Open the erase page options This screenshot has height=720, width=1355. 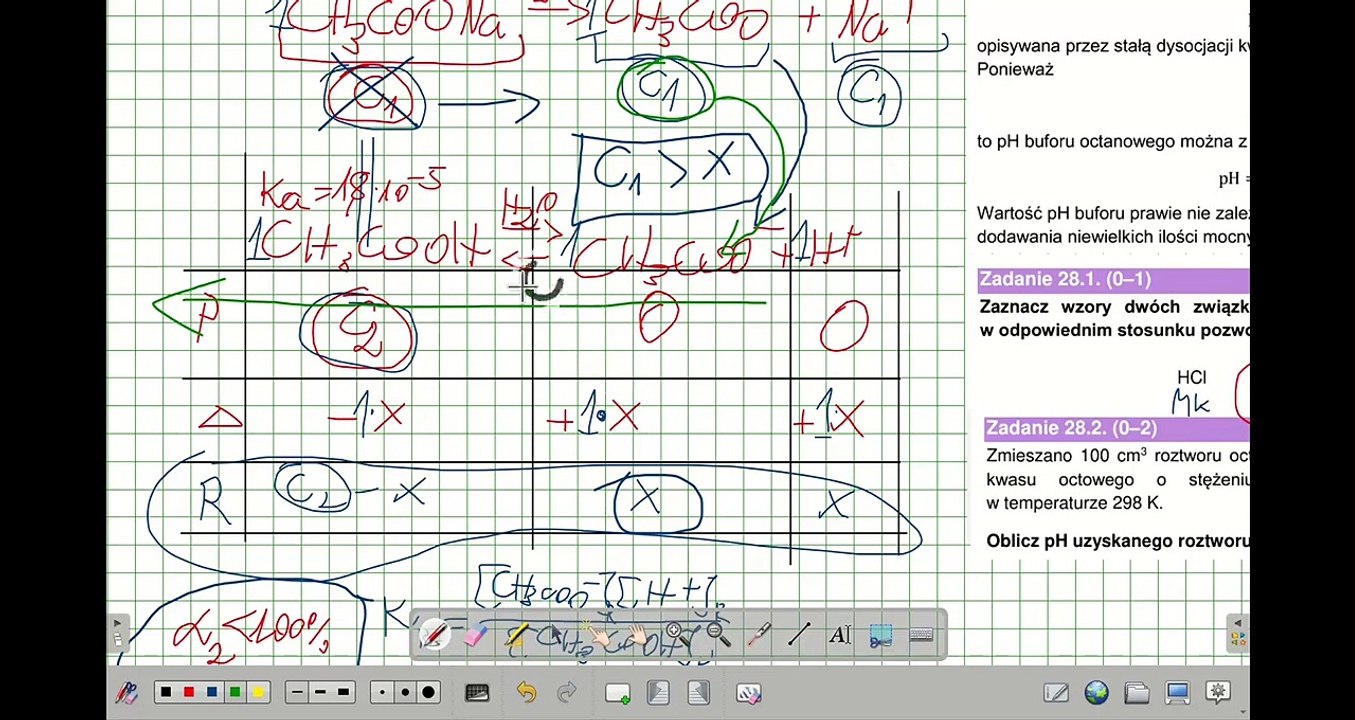click(x=748, y=692)
